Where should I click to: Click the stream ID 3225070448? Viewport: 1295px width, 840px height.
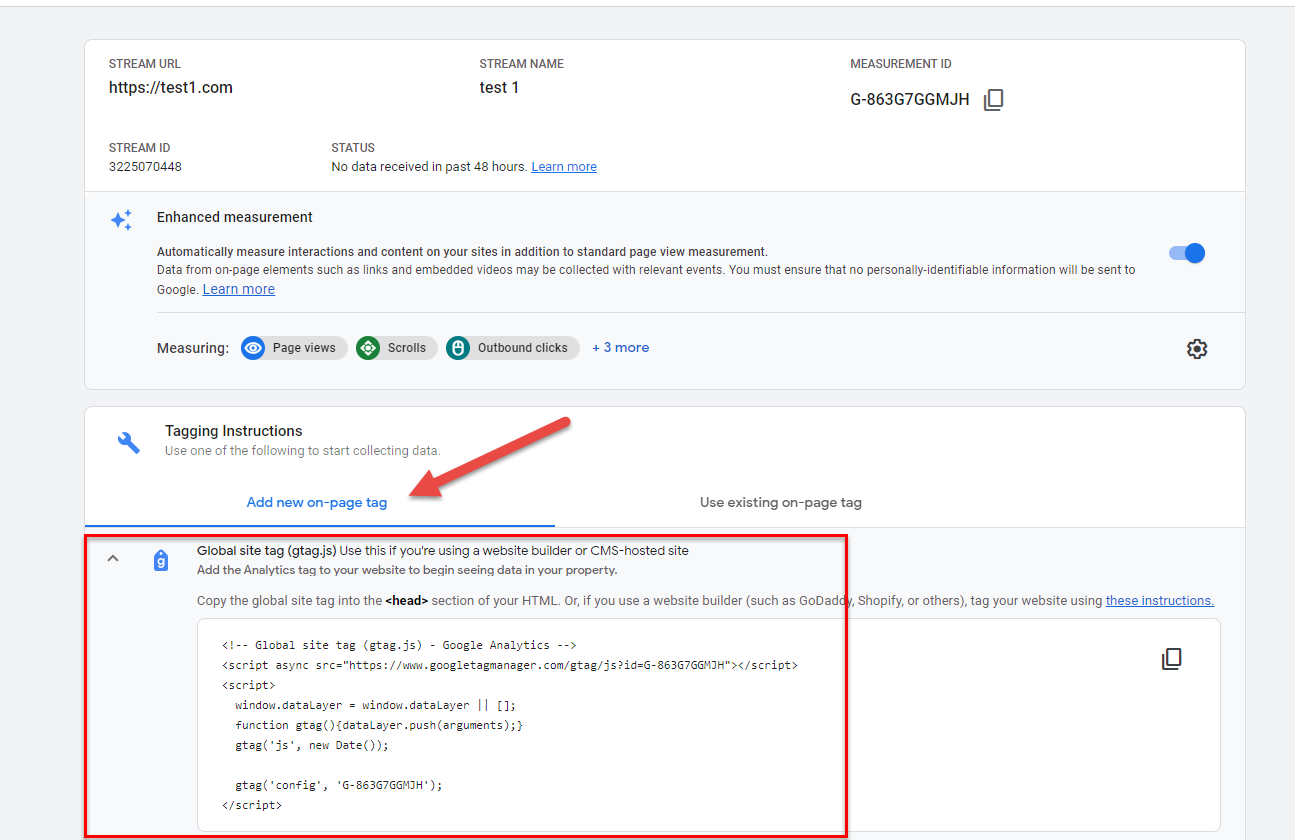(x=145, y=167)
